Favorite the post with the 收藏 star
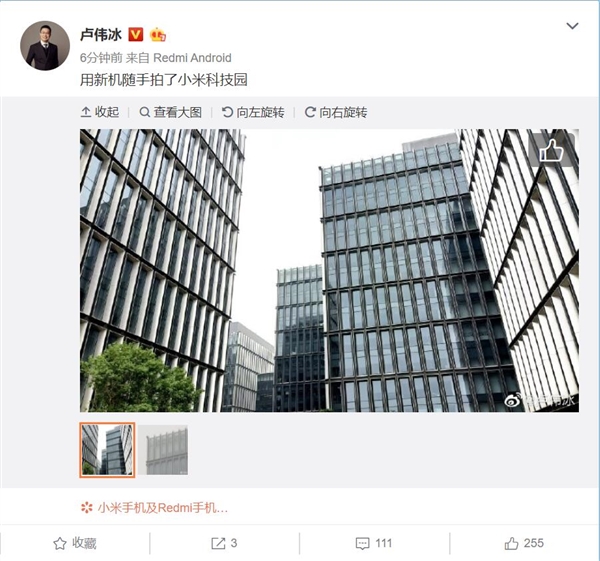 75,543
